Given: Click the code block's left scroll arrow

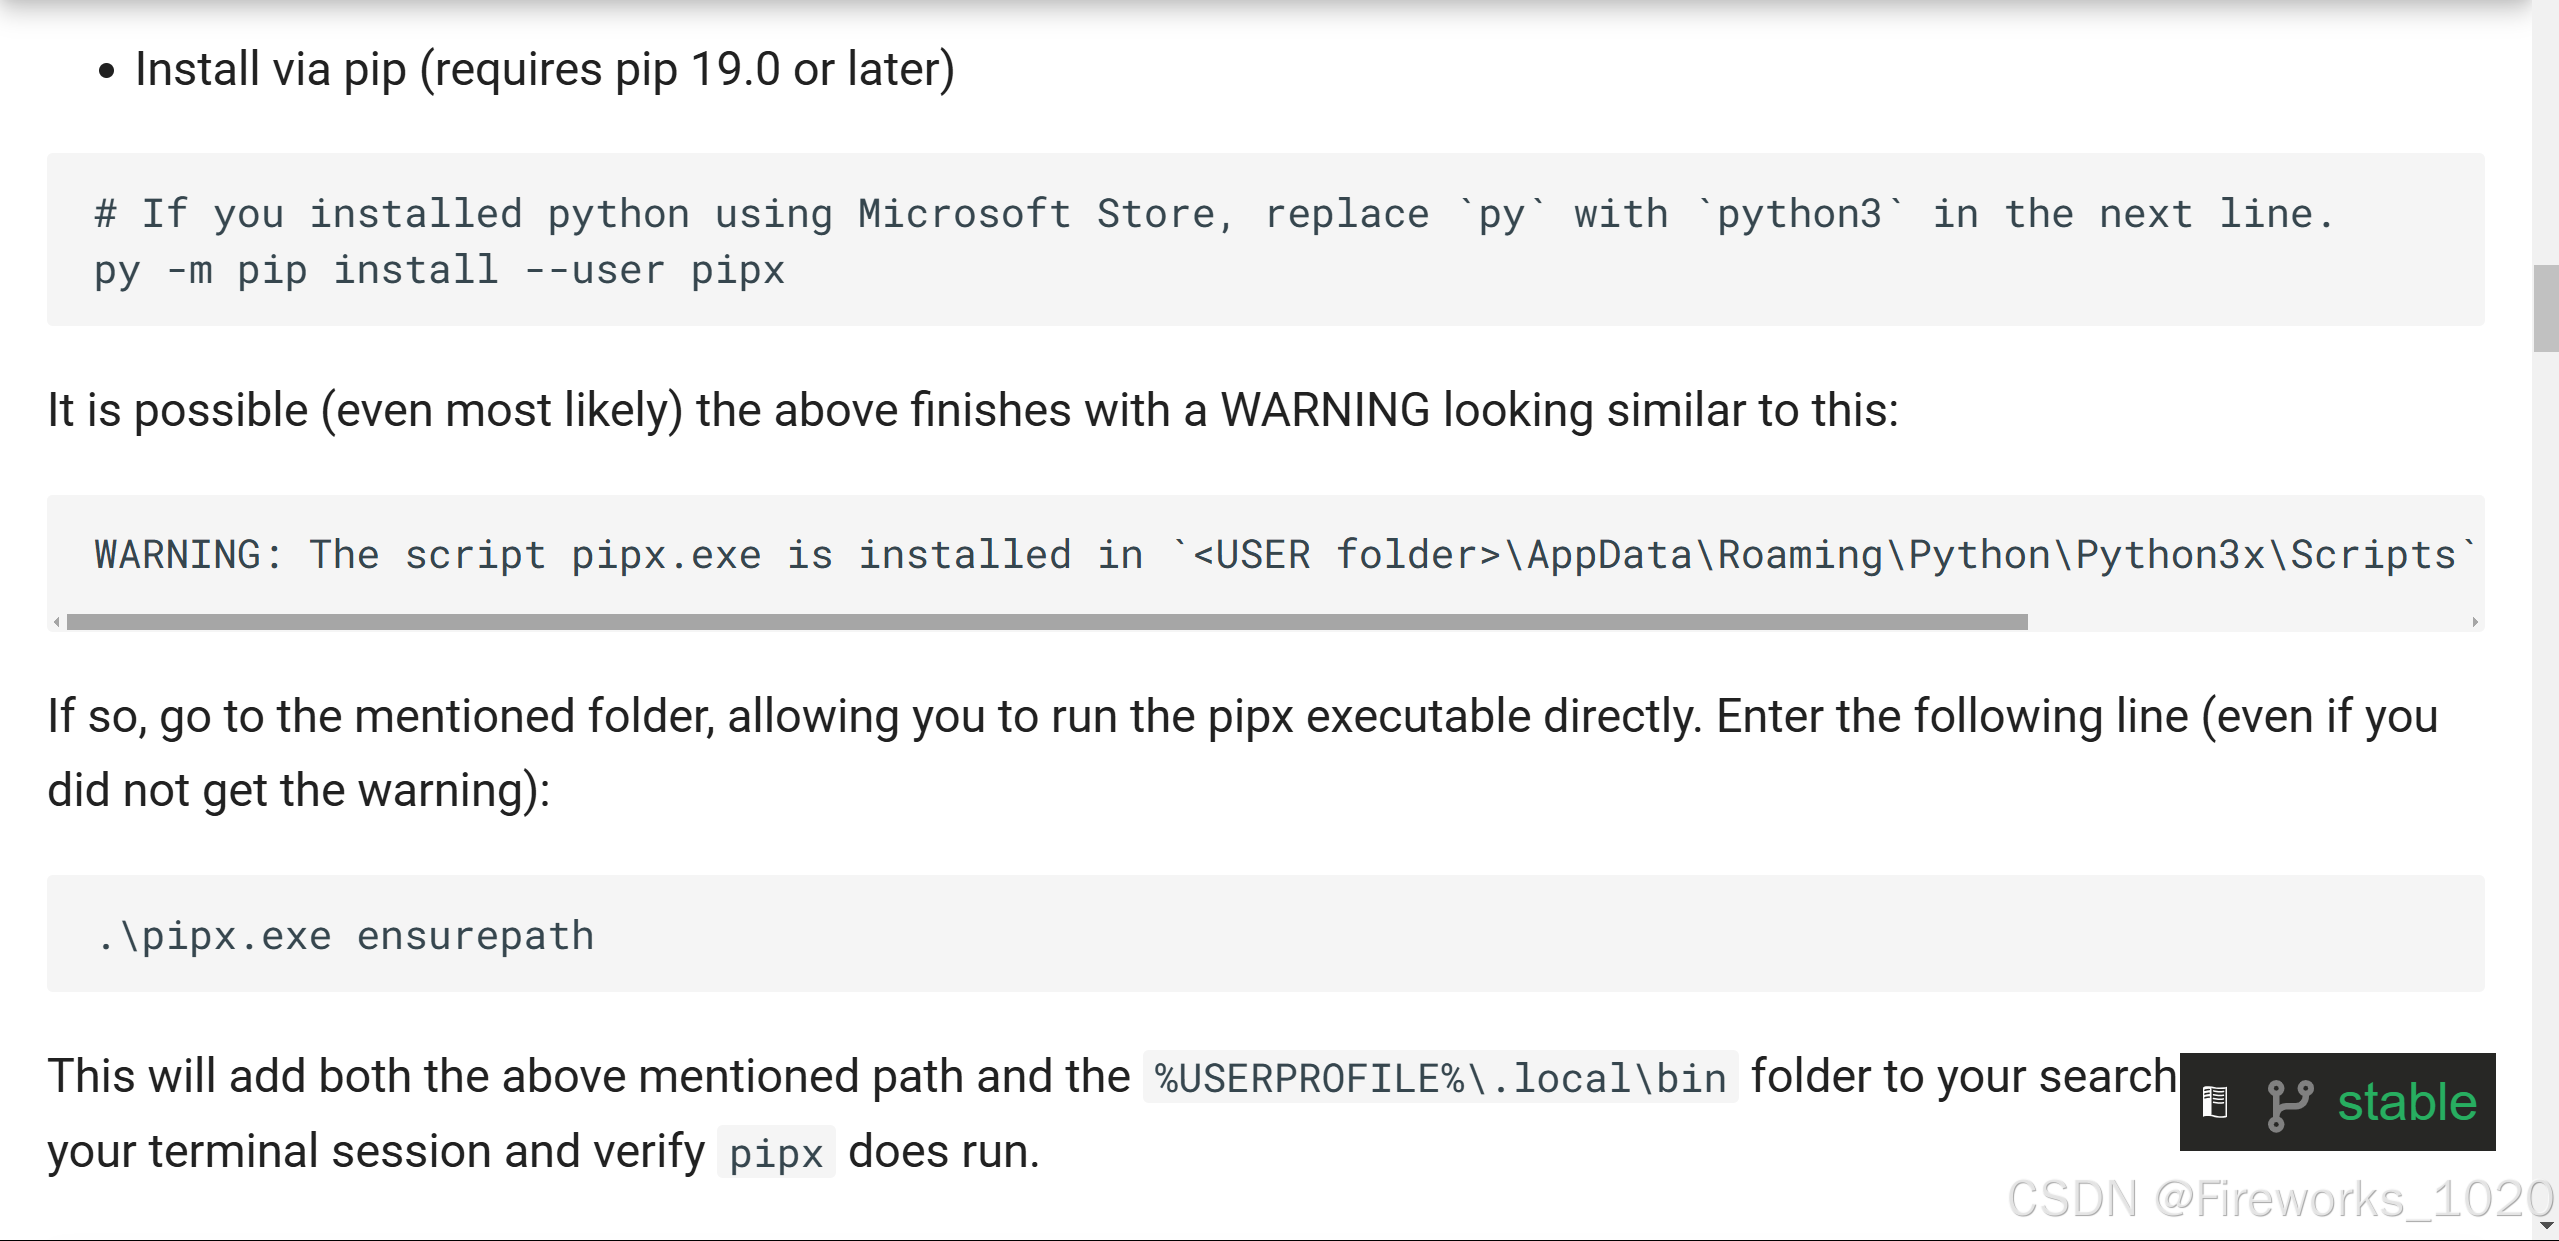Looking at the screenshot, I should [x=57, y=622].
